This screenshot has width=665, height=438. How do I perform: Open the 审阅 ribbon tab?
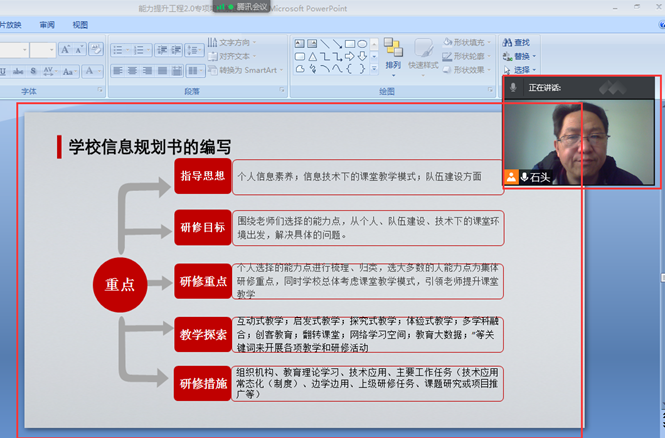tap(47, 25)
